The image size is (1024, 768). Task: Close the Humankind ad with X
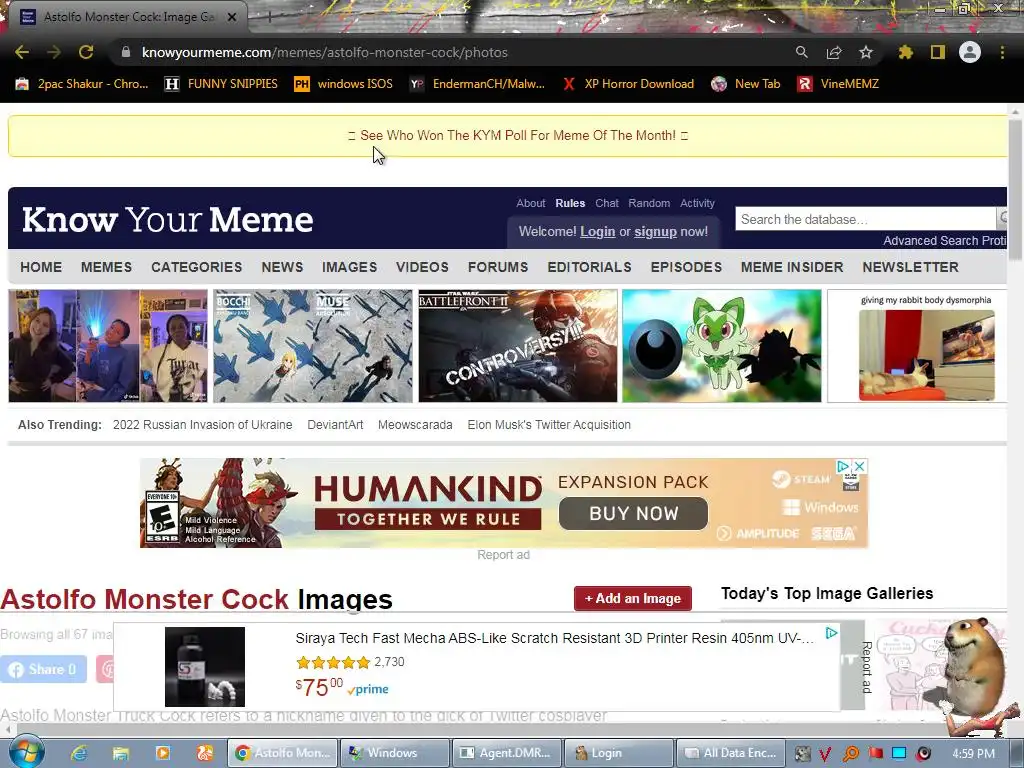(x=859, y=466)
